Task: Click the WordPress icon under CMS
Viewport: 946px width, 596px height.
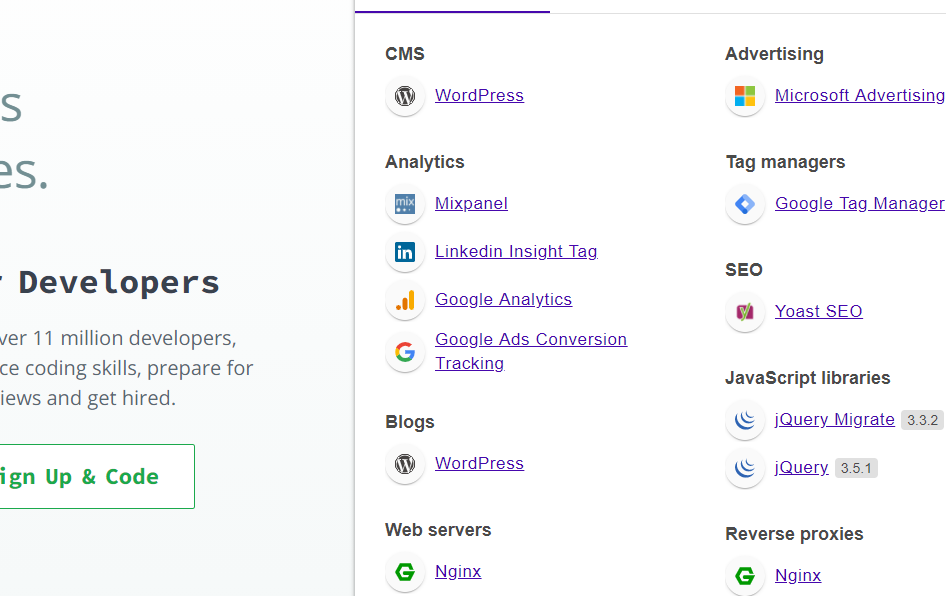Action: (x=405, y=96)
